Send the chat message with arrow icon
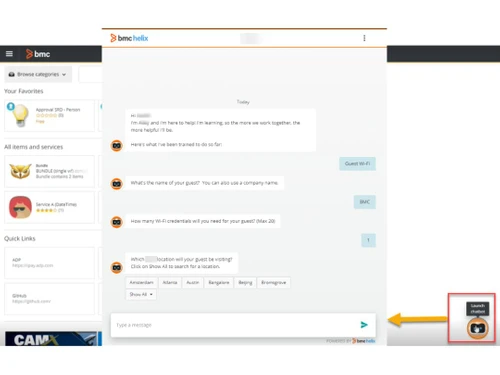Viewport: 500px width, 375px height. [x=364, y=325]
